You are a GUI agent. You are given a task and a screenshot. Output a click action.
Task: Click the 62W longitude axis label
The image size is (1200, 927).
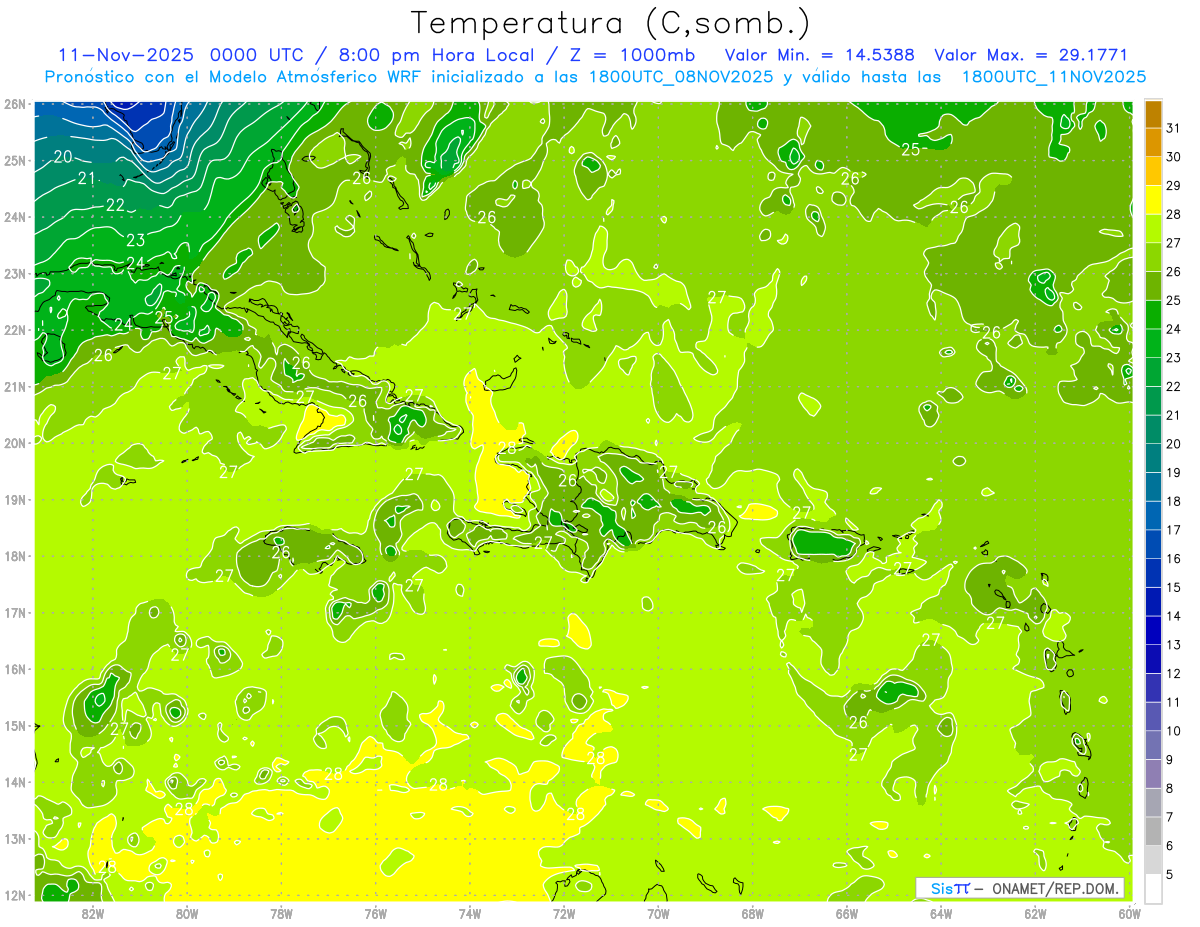[1035, 913]
